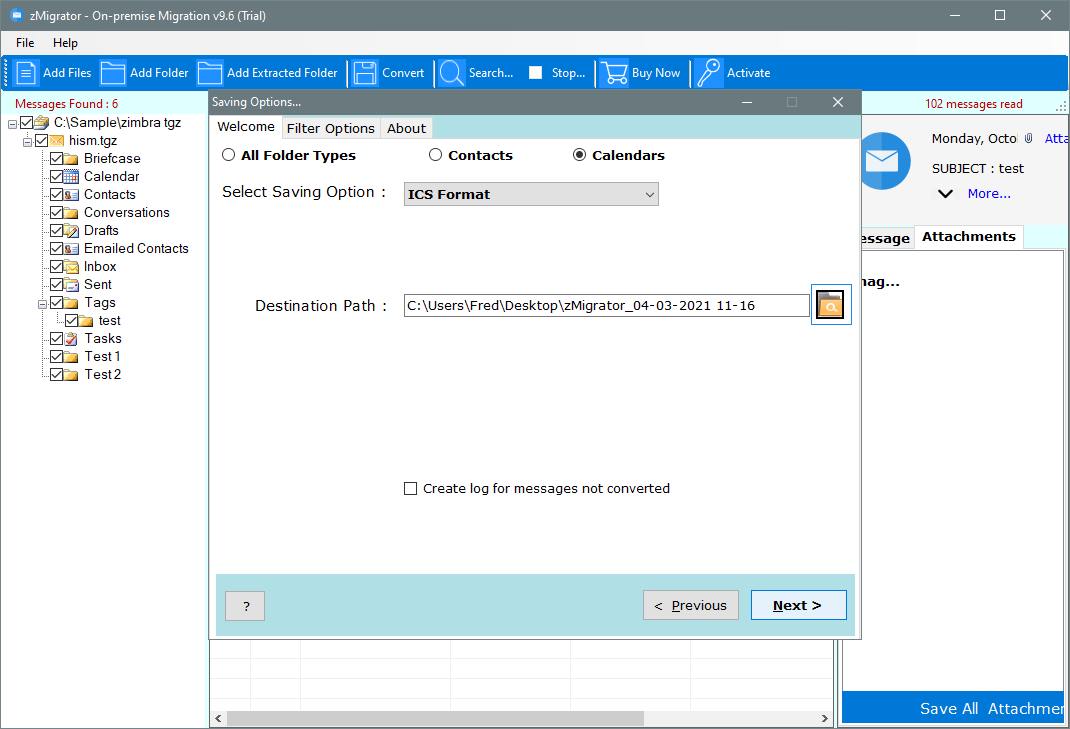Open the Attachments tab in preview pane

click(x=968, y=237)
